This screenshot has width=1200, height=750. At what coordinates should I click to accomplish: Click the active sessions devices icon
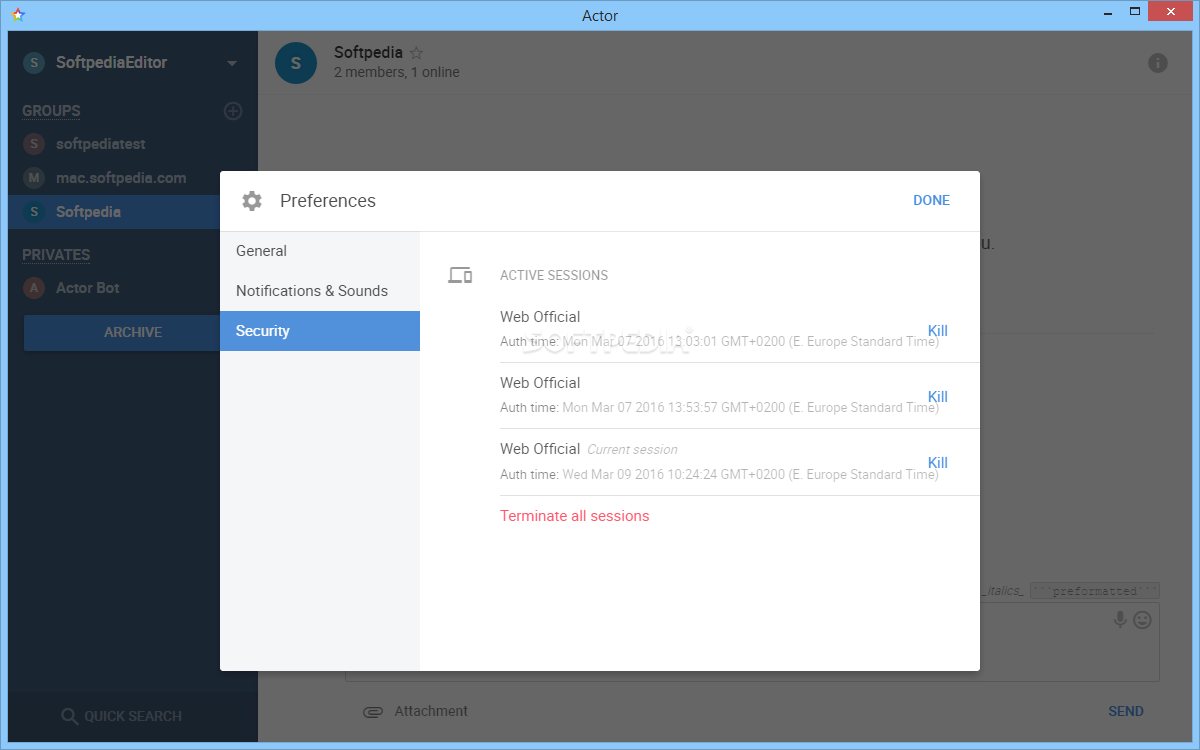click(460, 275)
